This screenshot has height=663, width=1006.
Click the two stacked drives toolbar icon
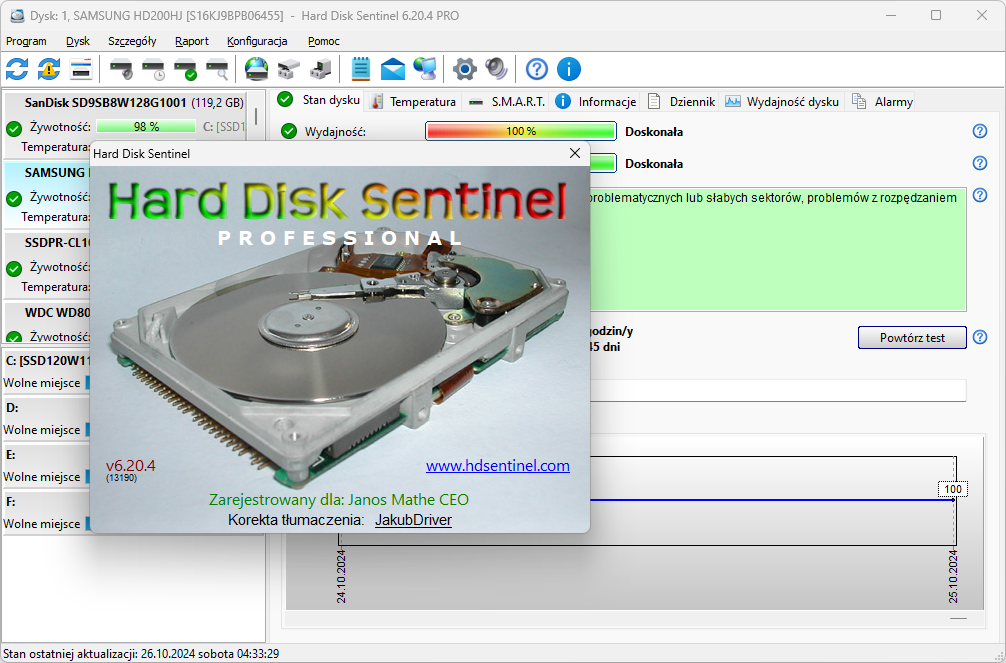289,69
